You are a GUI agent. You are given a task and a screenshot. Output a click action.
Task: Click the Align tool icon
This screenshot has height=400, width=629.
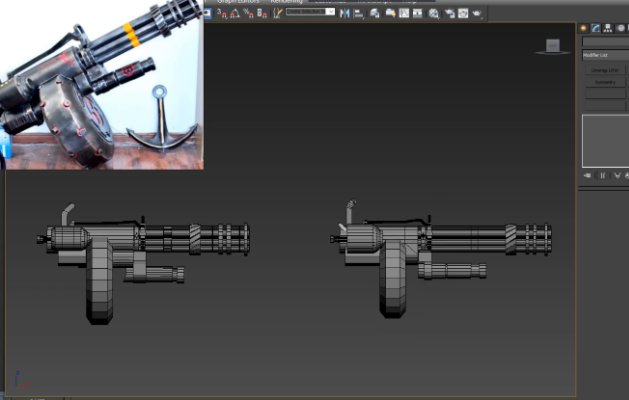coord(358,13)
